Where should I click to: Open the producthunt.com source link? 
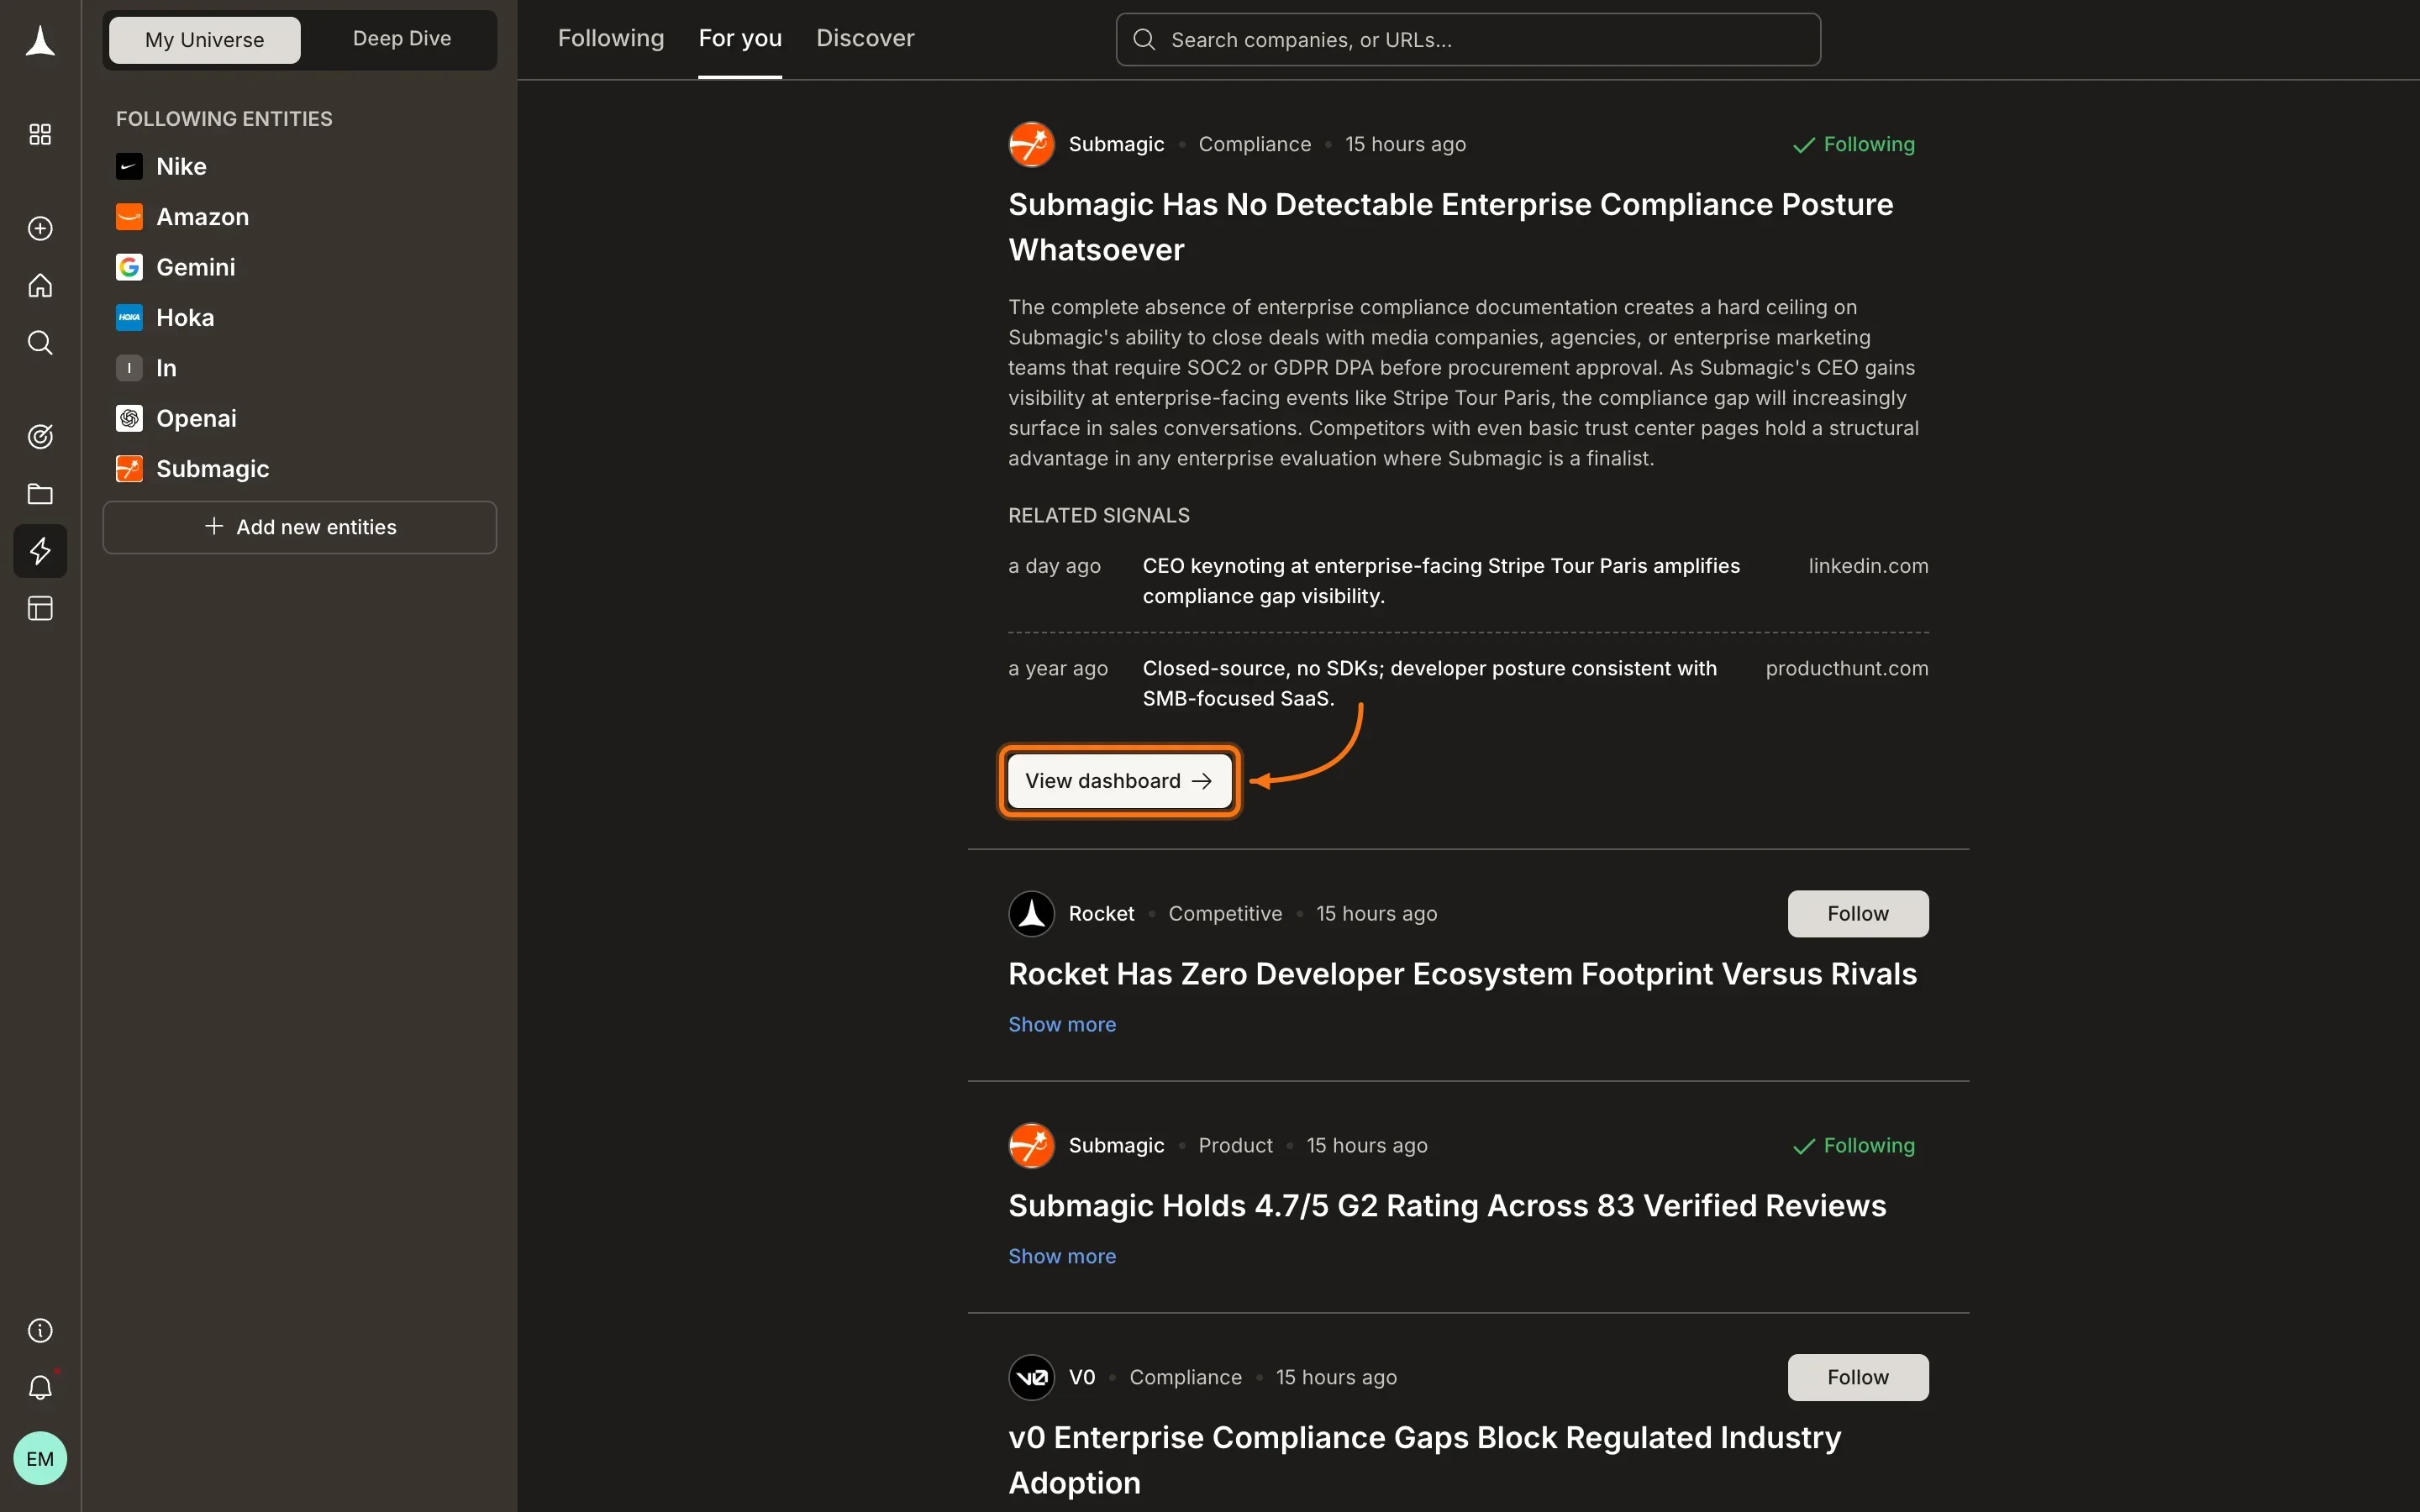pyautogui.click(x=1847, y=668)
